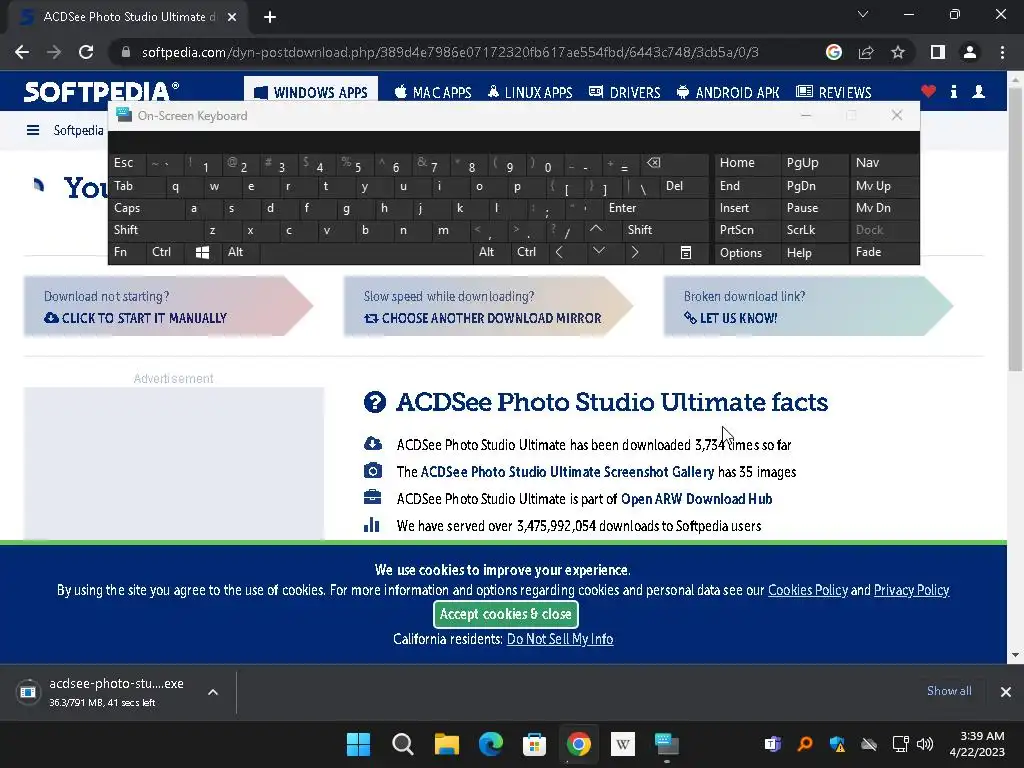Click to start the download manually
The height and width of the screenshot is (768, 1024).
(x=144, y=318)
